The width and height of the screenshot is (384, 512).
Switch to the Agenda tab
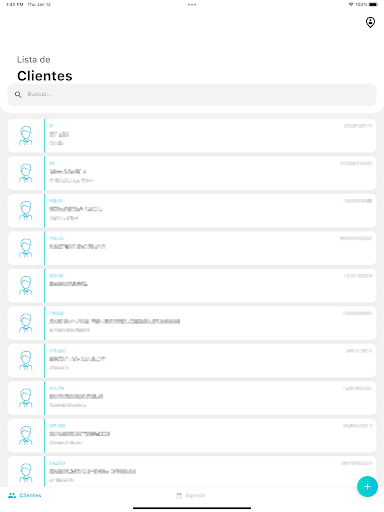(191, 495)
